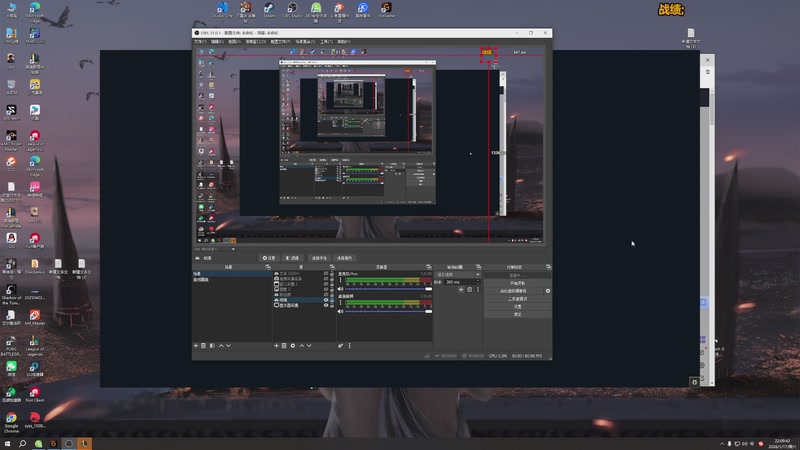
Task: Open audio mixer advanced properties icon
Action: click(341, 345)
